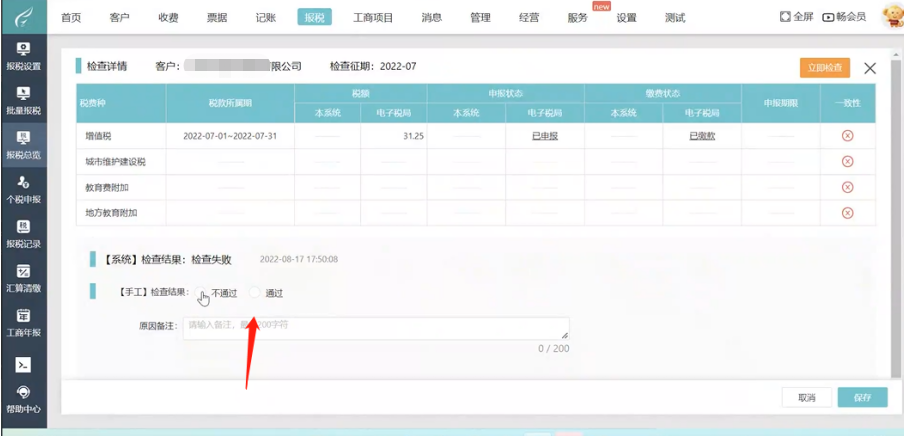Go to 汇算清缴 in sidebar
The image size is (904, 436).
pos(23,278)
